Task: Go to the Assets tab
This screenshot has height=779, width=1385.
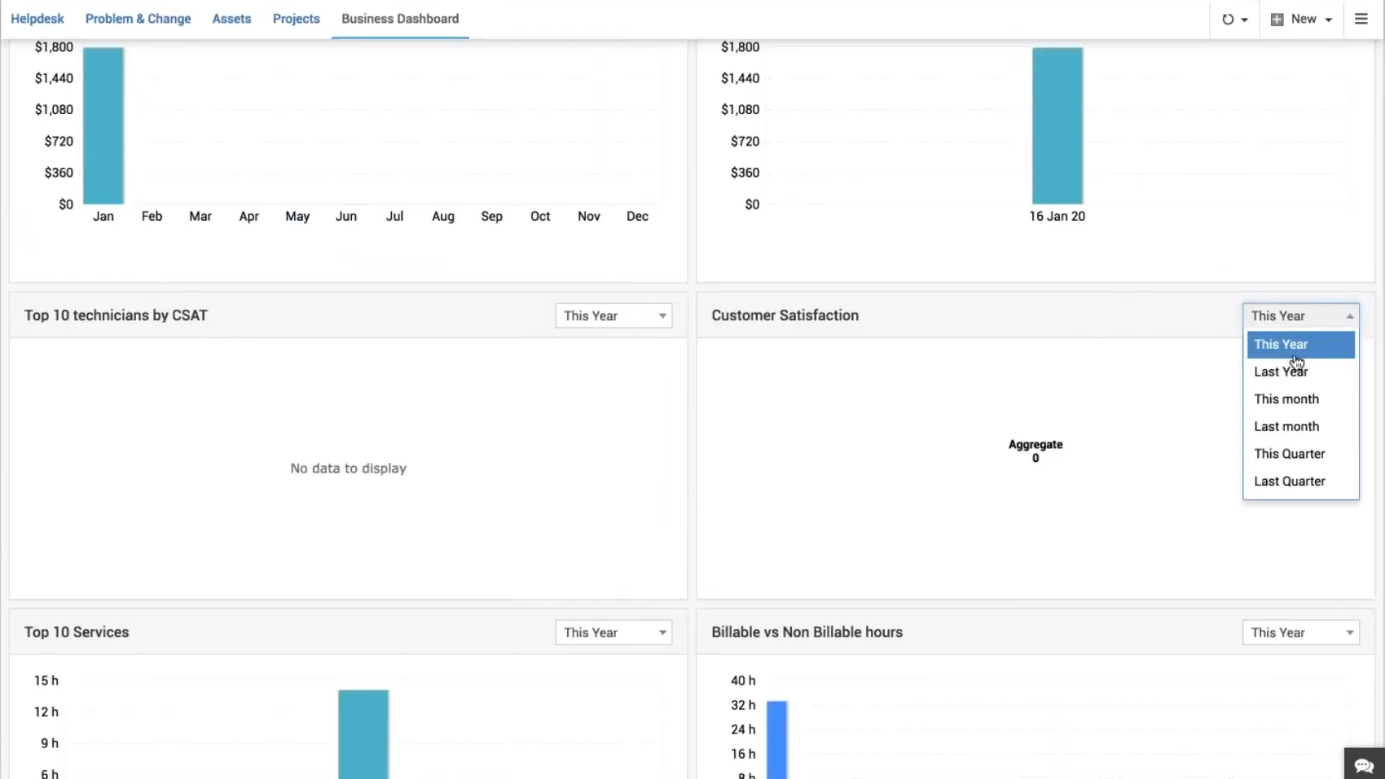Action: [x=231, y=19]
